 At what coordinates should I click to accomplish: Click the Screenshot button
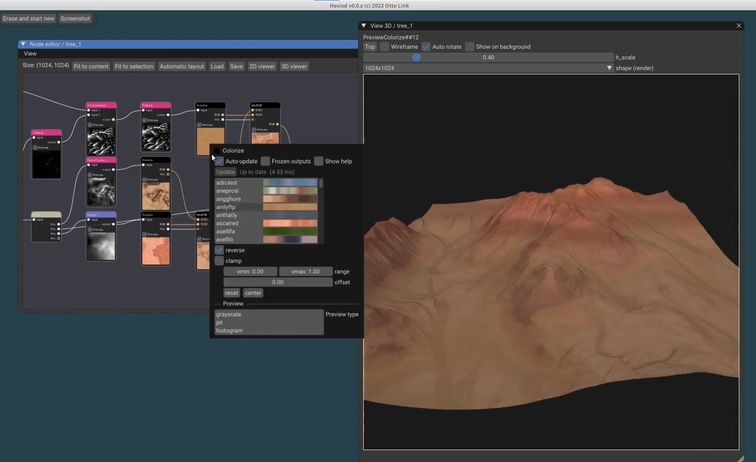[x=75, y=18]
